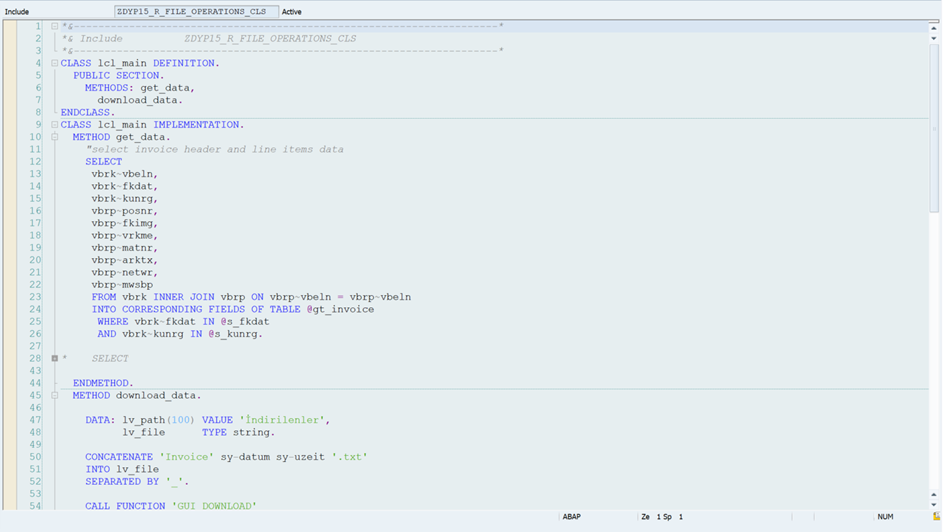Set a breakpoint in the margin at line 23
This screenshot has height=532, width=945.
tap(10, 297)
